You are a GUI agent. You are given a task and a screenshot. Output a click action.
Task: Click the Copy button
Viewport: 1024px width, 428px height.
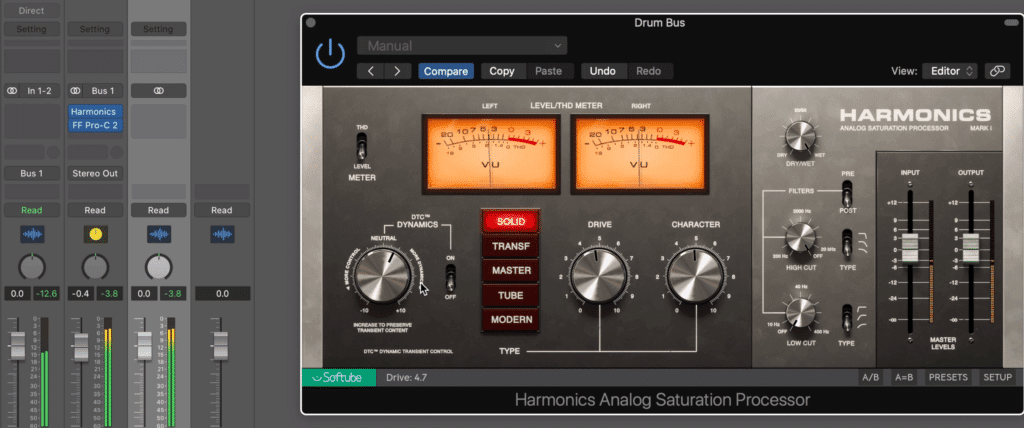tap(502, 71)
